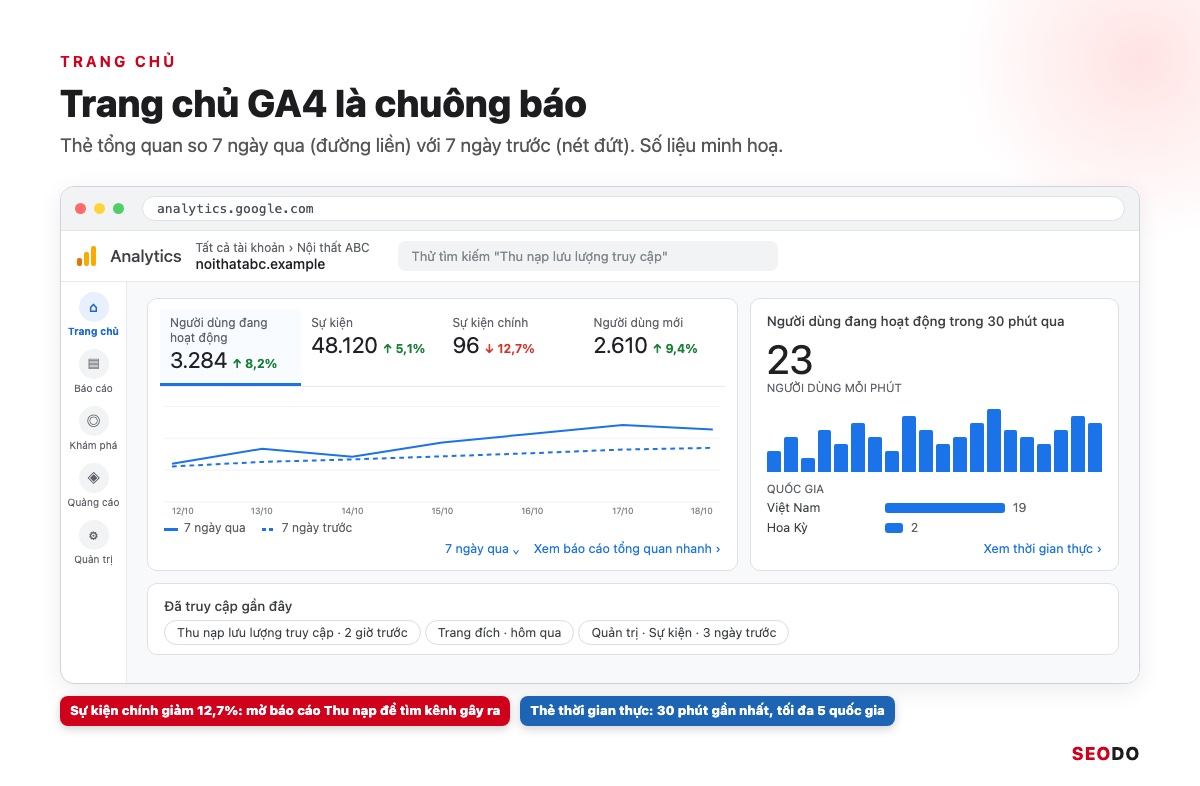Open Xem báo cáo tổng quan nhanh link
The height and width of the screenshot is (786, 1200).
tap(627, 549)
